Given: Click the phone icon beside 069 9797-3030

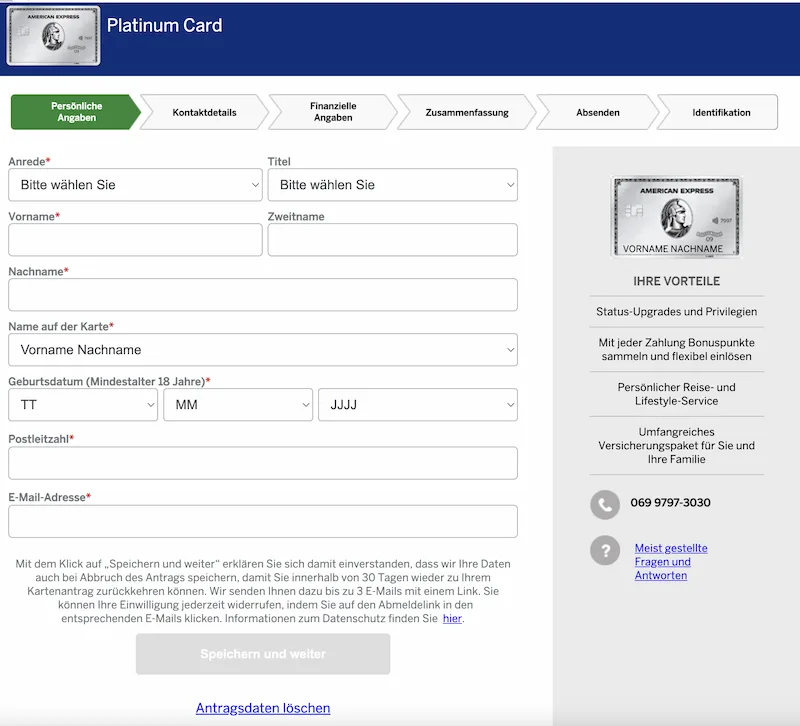Looking at the screenshot, I should click(604, 504).
